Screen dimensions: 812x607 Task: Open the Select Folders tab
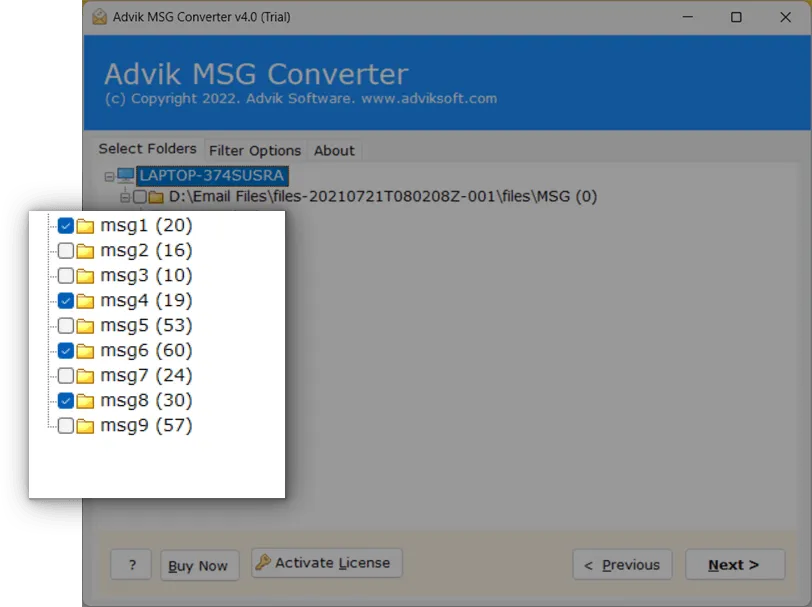pyautogui.click(x=148, y=149)
